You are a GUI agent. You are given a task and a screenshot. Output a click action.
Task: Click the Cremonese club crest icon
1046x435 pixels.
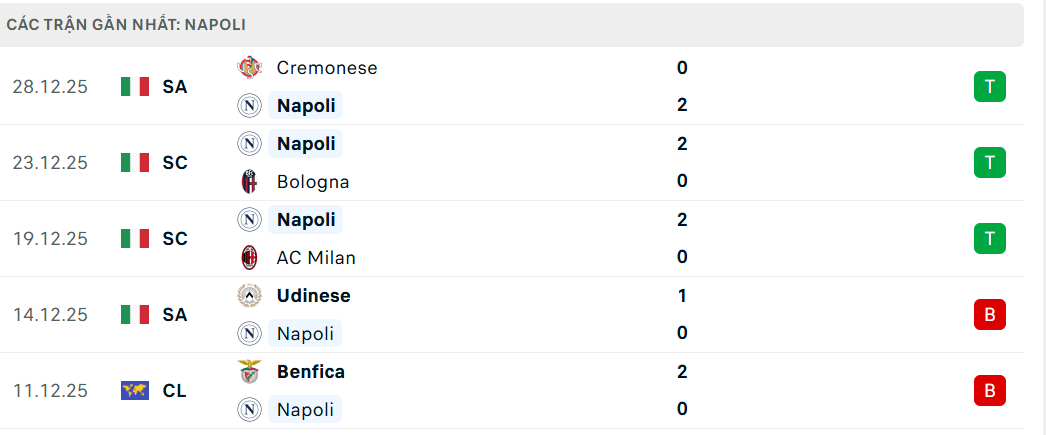(249, 68)
